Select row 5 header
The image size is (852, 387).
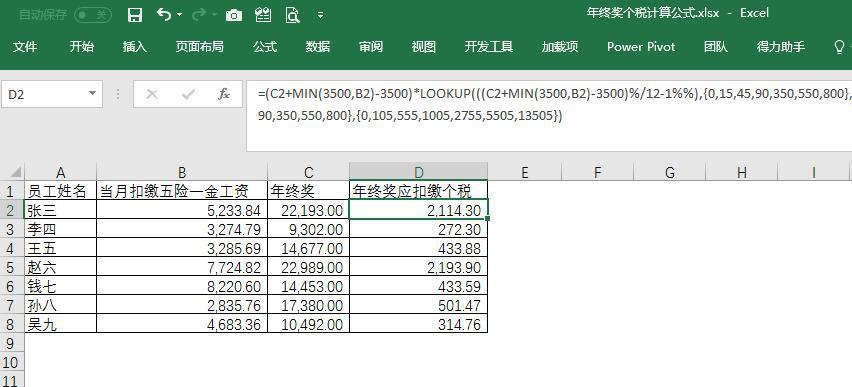tap(12, 267)
